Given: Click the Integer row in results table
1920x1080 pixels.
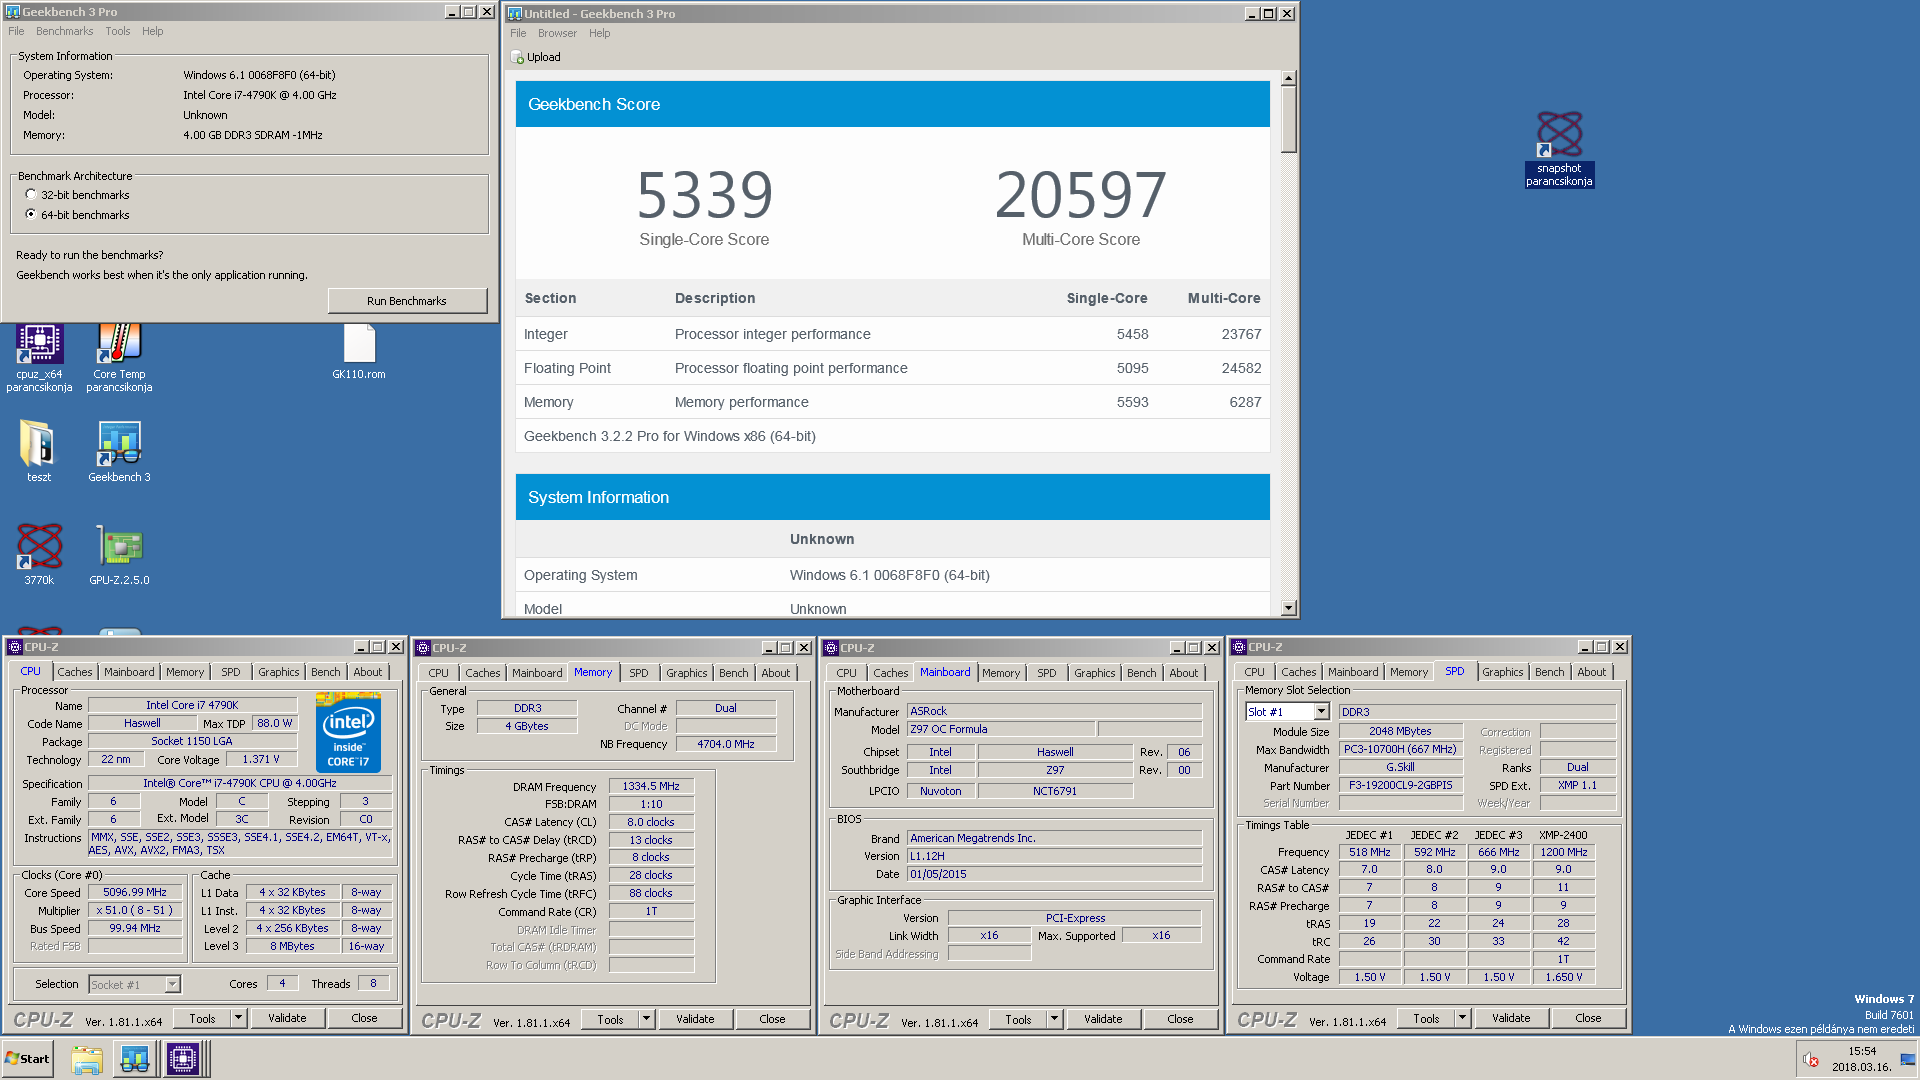Looking at the screenshot, I should point(893,334).
